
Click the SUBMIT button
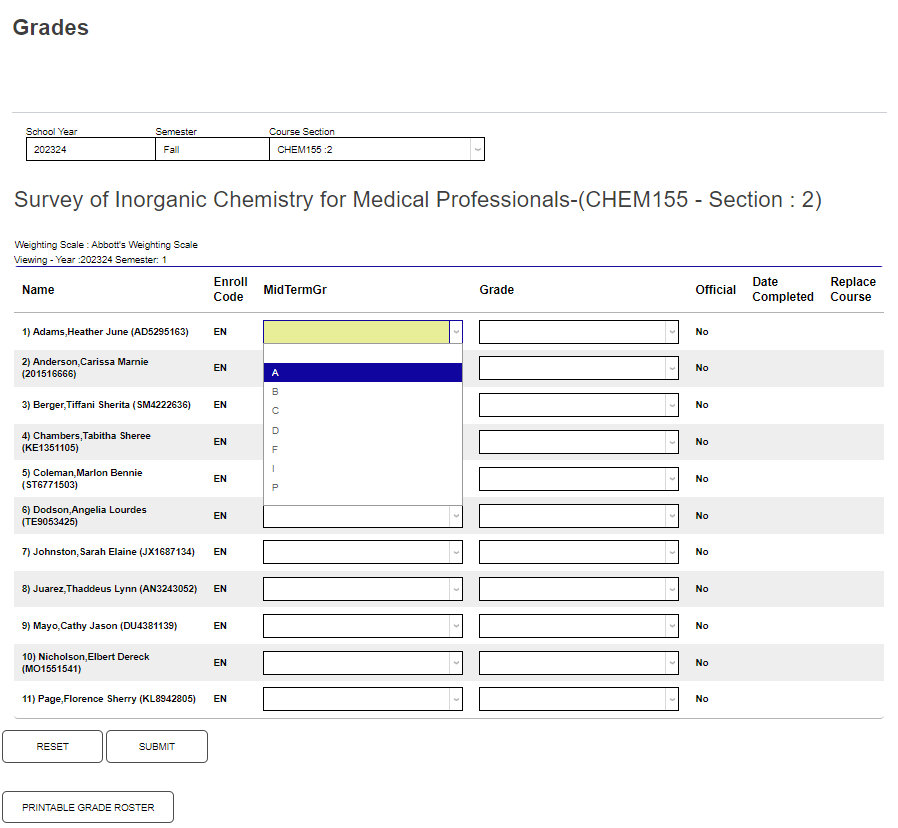click(156, 746)
